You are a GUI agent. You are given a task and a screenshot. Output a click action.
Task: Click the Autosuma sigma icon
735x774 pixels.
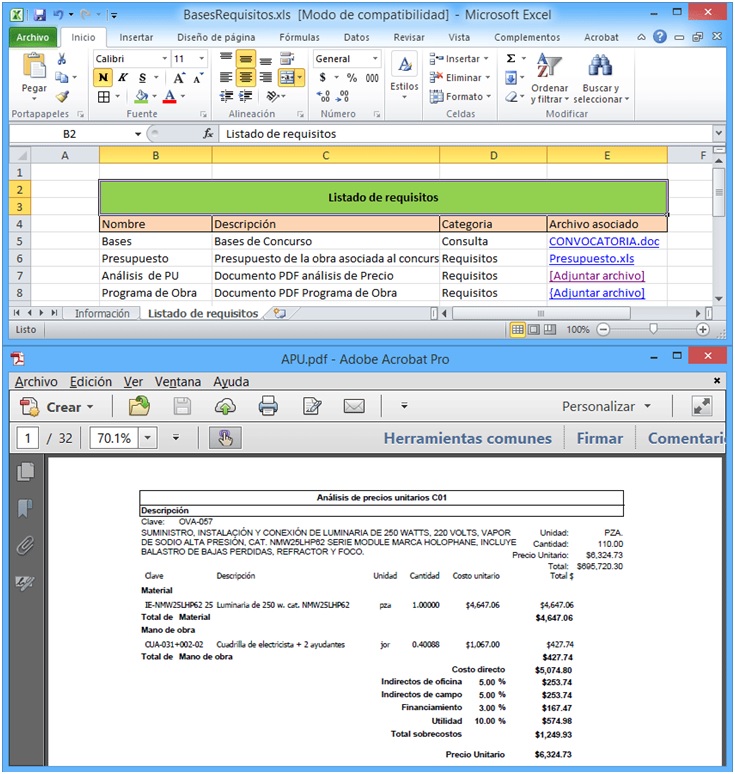pyautogui.click(x=511, y=59)
